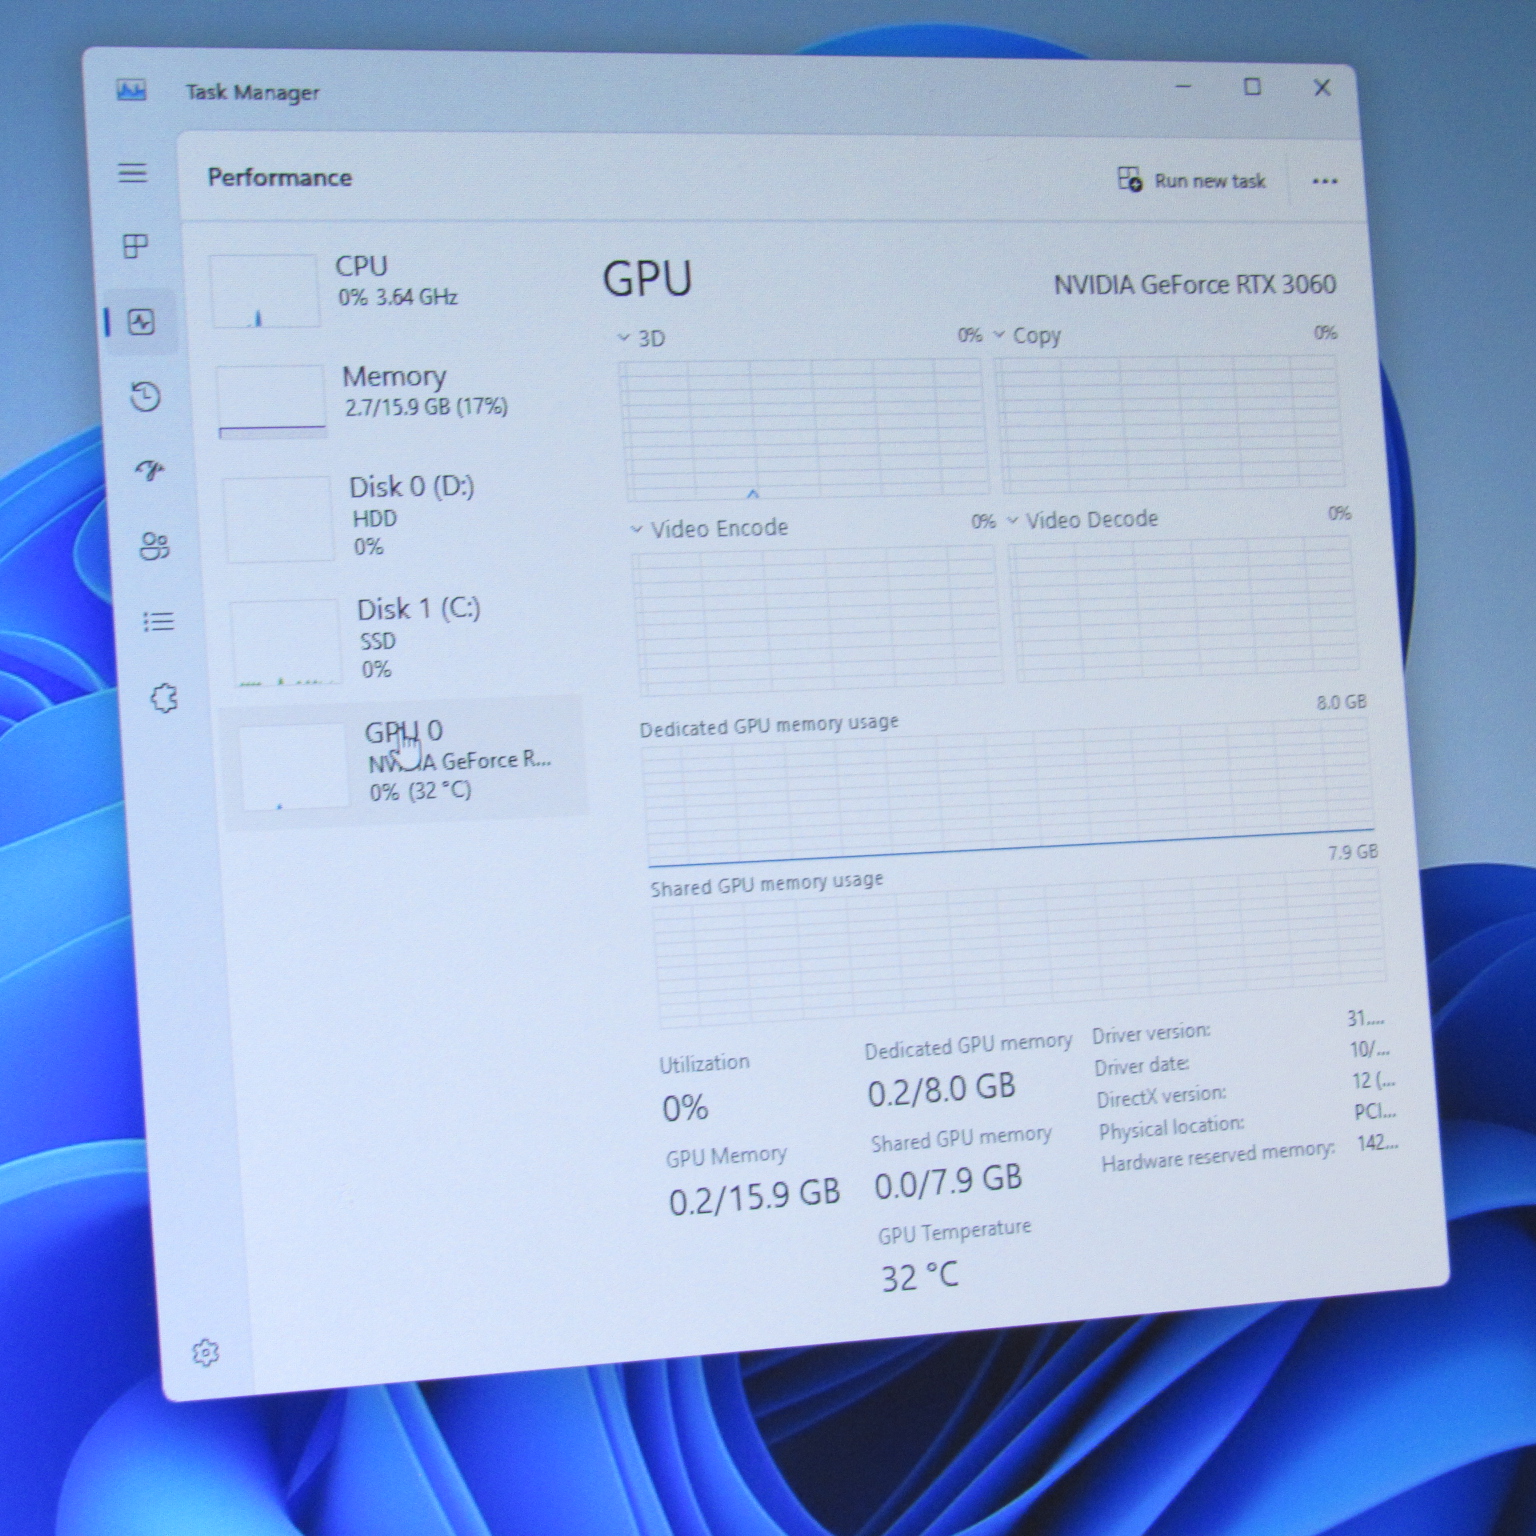This screenshot has height=1536, width=1536.
Task: Open the Services page icon
Action: (x=164, y=698)
